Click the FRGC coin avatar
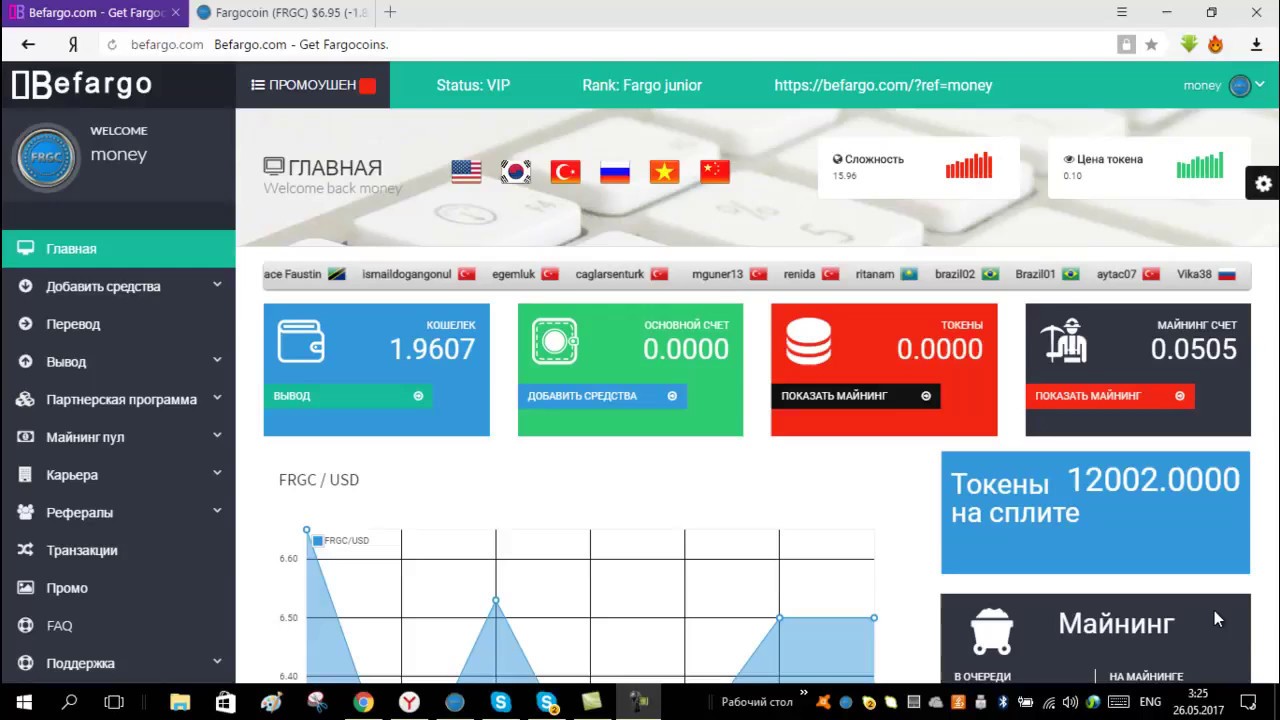The width and height of the screenshot is (1280, 720). click(x=46, y=157)
